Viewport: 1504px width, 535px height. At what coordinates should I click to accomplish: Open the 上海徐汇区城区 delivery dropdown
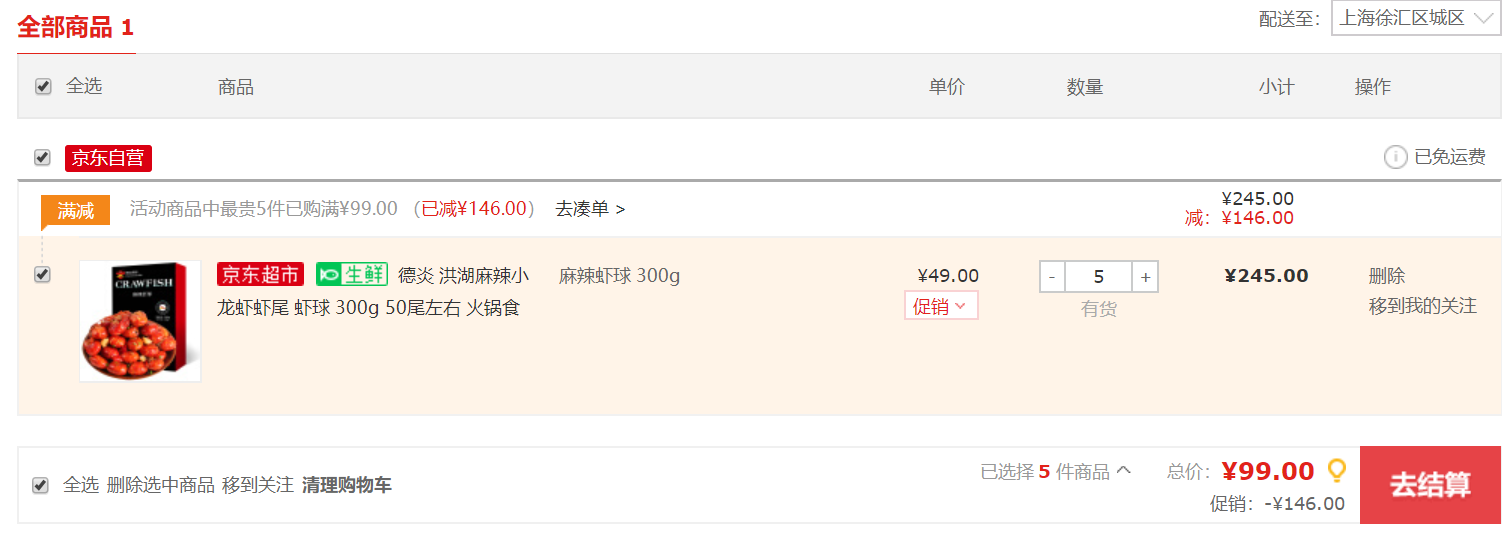(1416, 18)
